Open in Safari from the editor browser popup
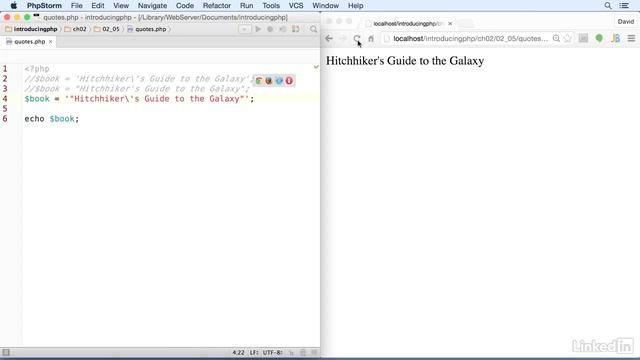Image resolution: width=640 pixels, height=360 pixels. (279, 81)
